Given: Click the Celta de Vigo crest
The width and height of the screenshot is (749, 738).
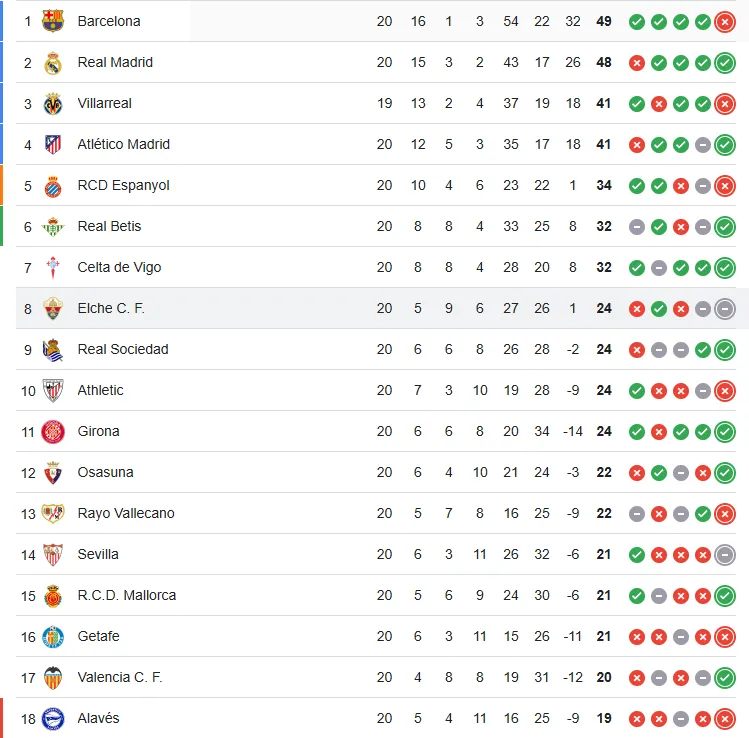Looking at the screenshot, I should click(53, 267).
